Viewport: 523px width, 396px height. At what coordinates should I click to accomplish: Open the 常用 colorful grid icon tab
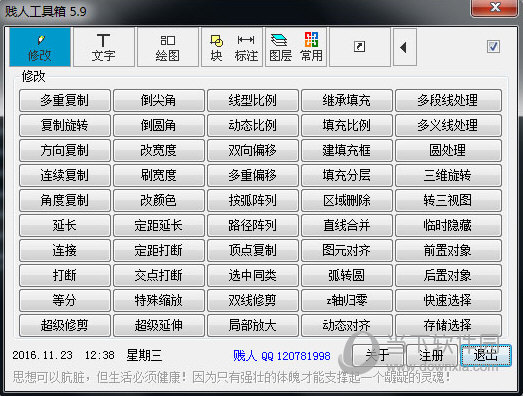coord(311,47)
